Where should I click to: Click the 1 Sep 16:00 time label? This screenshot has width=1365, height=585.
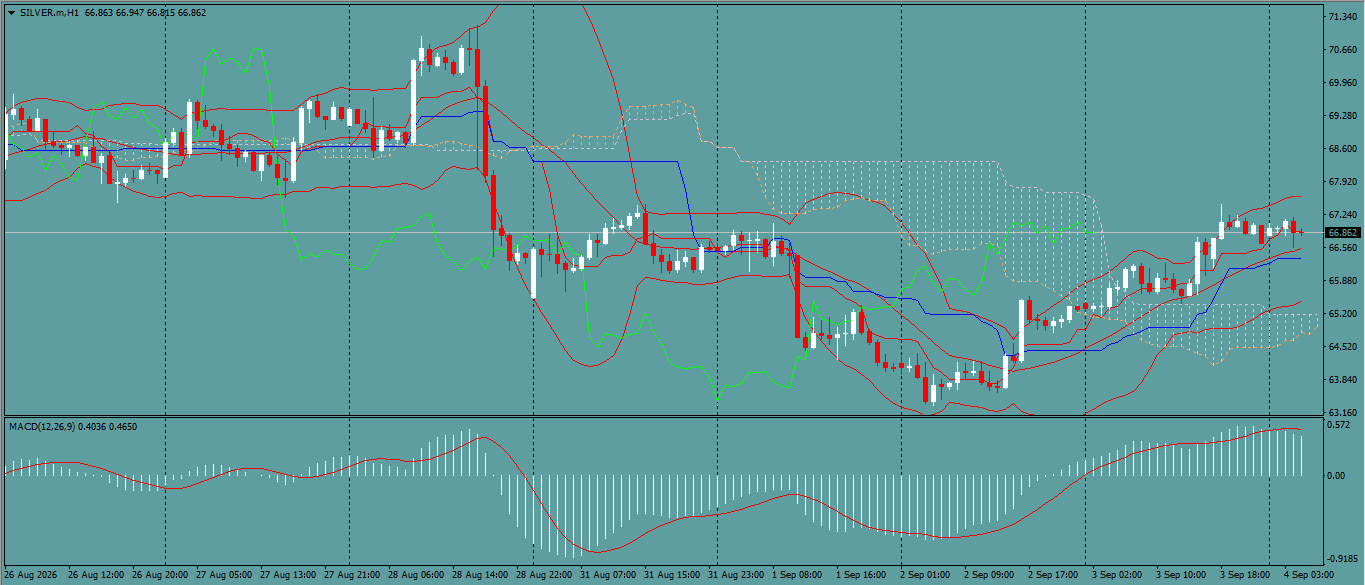861,576
